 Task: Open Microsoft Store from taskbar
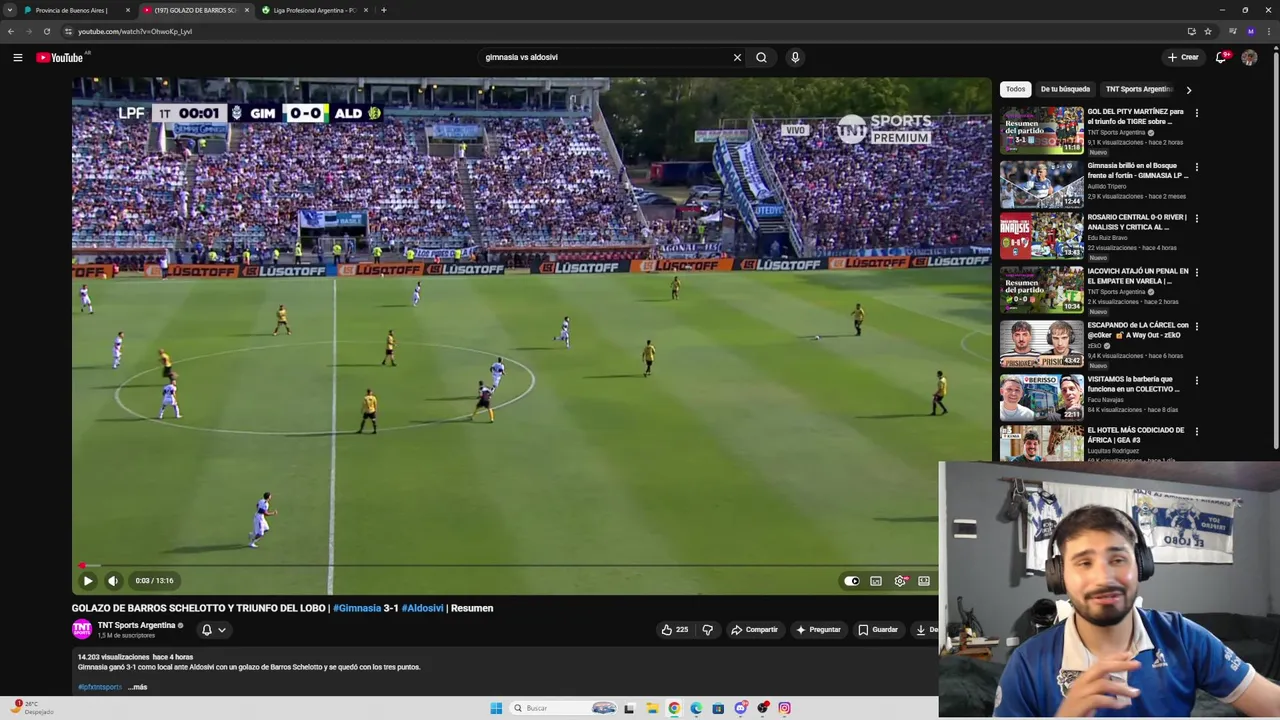click(x=718, y=708)
